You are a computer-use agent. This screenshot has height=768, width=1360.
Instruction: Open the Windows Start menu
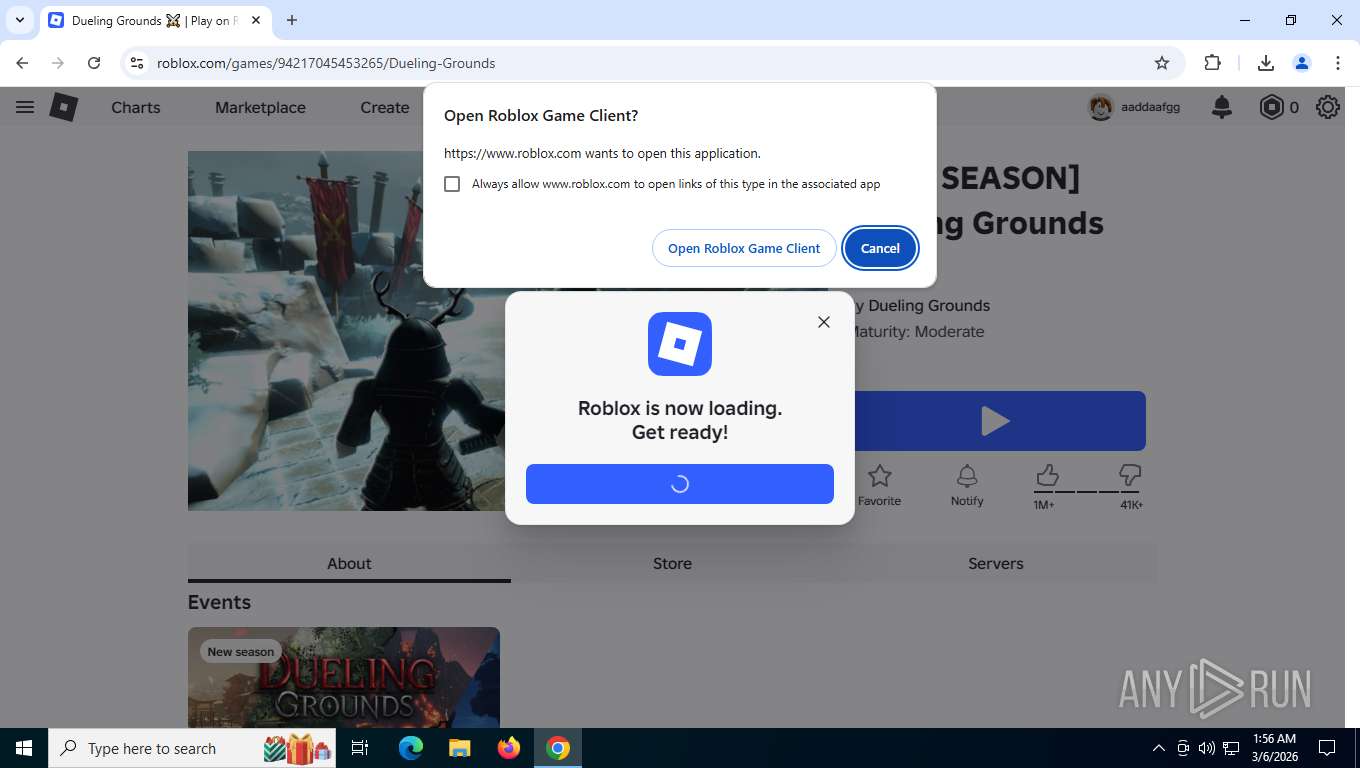coord(23,748)
